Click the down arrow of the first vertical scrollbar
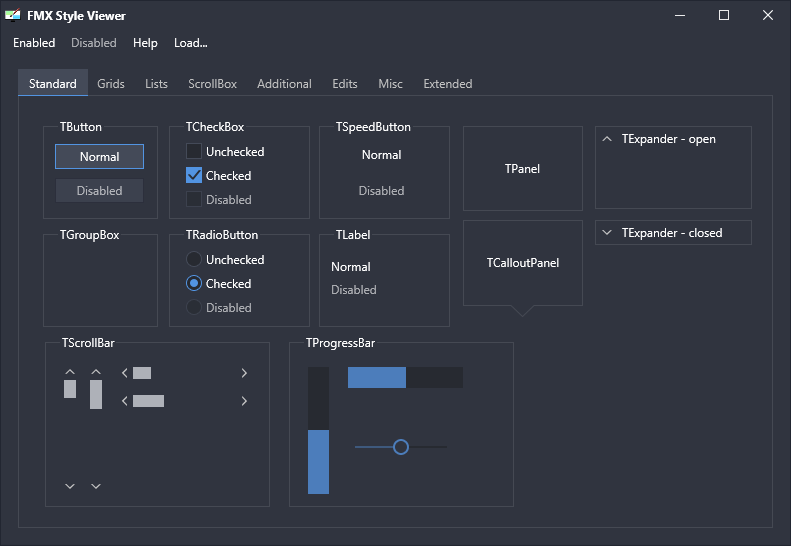791x546 pixels. [x=70, y=486]
